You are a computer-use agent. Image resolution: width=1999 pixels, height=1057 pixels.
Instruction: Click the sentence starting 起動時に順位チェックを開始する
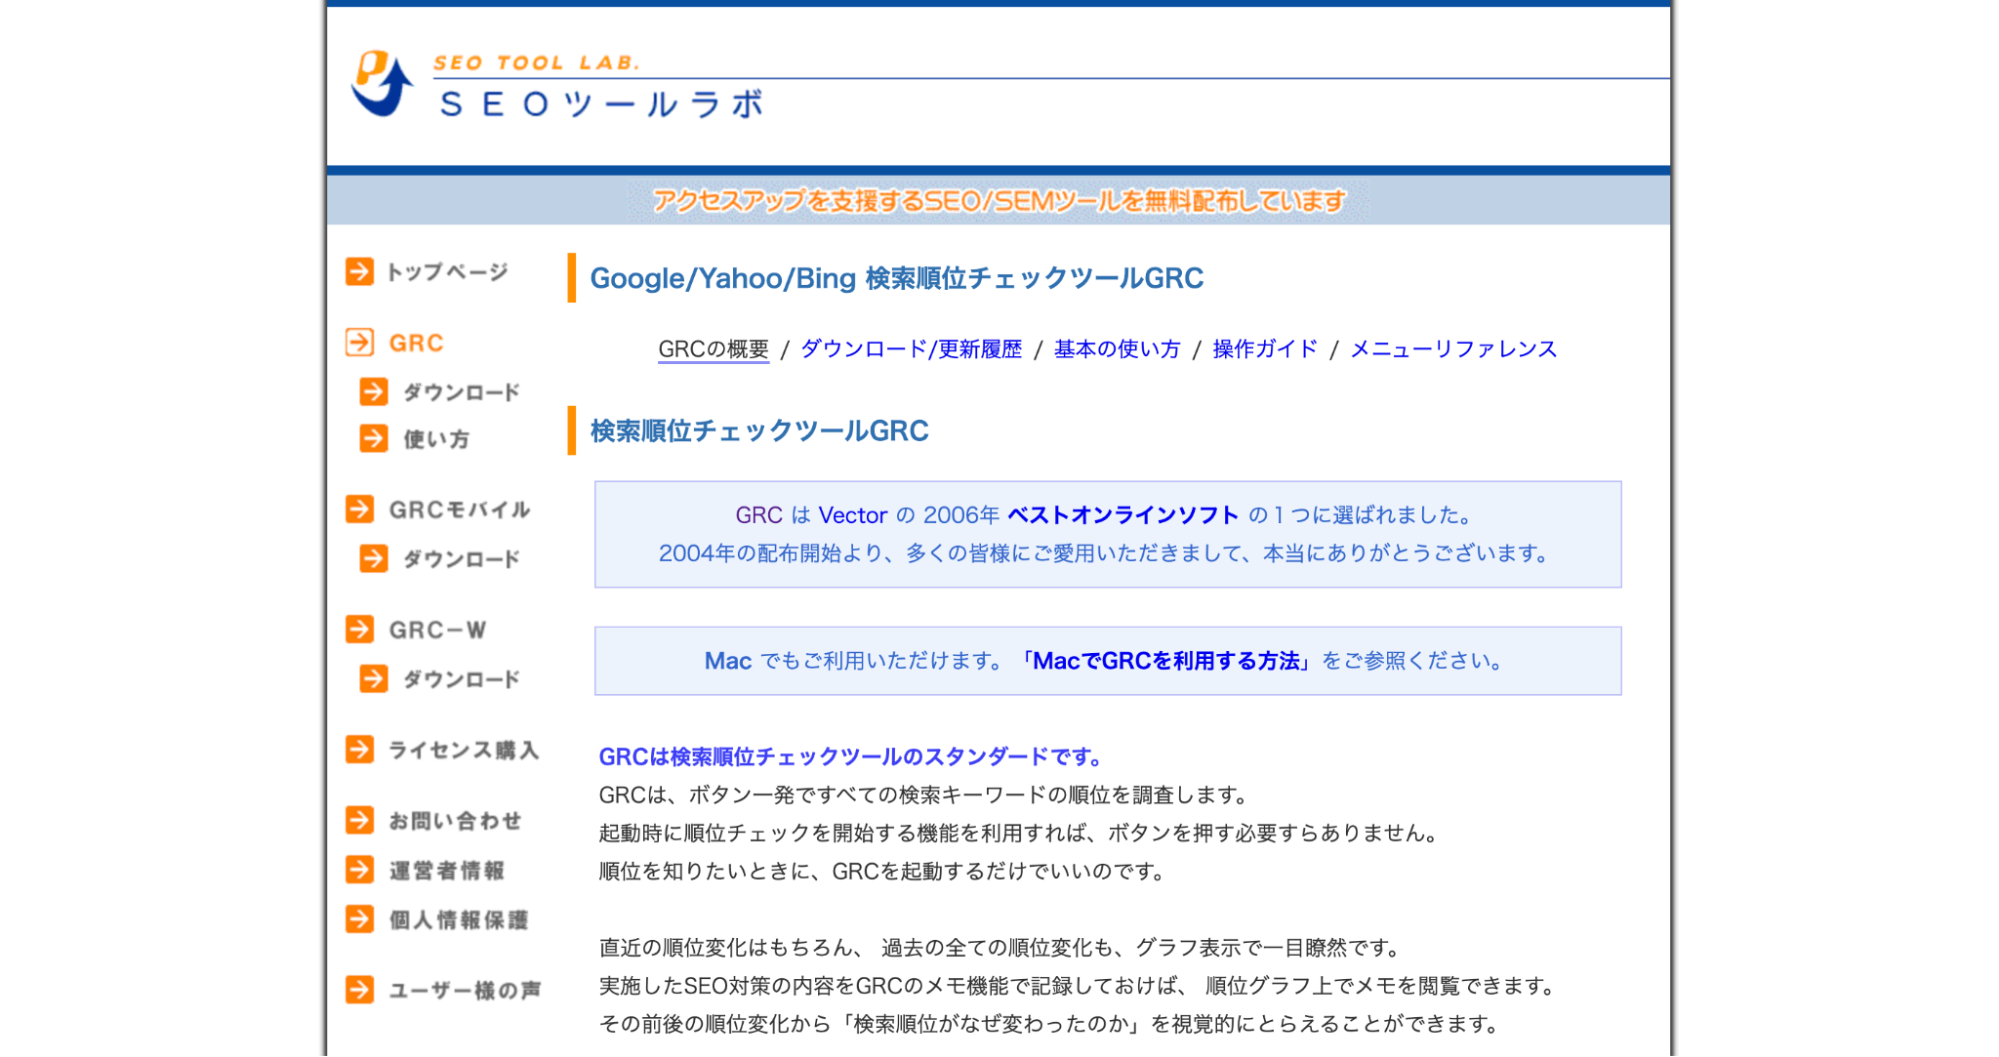pos(1021,833)
